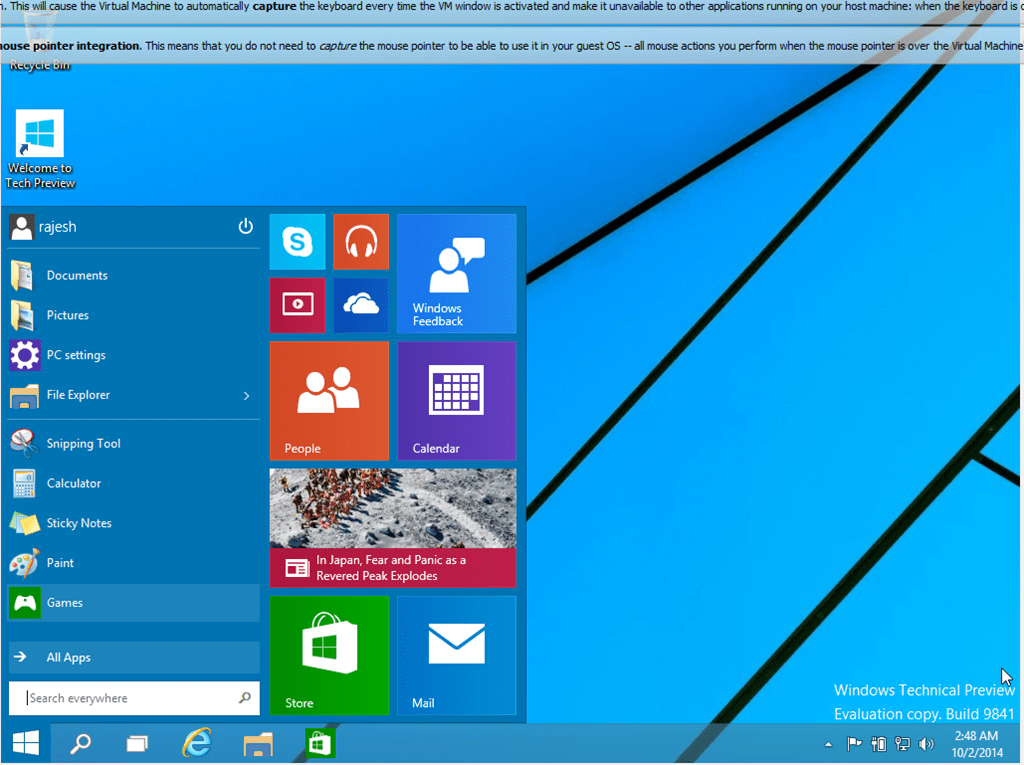Click the rajesh user account picture
The height and width of the screenshot is (765, 1024).
(x=22, y=227)
